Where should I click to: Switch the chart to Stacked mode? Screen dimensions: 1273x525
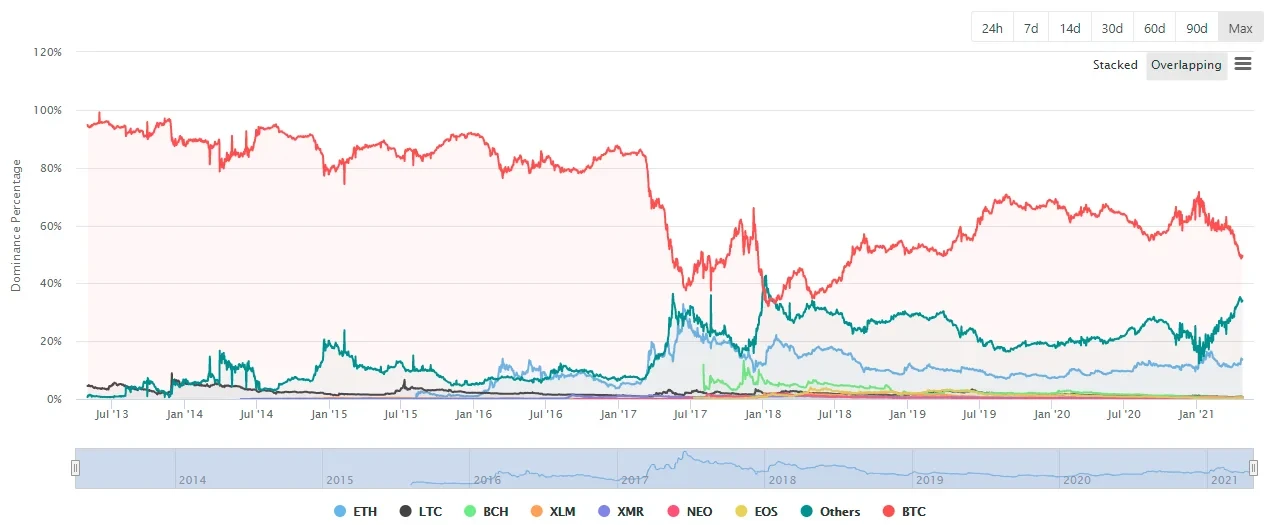[1115, 65]
